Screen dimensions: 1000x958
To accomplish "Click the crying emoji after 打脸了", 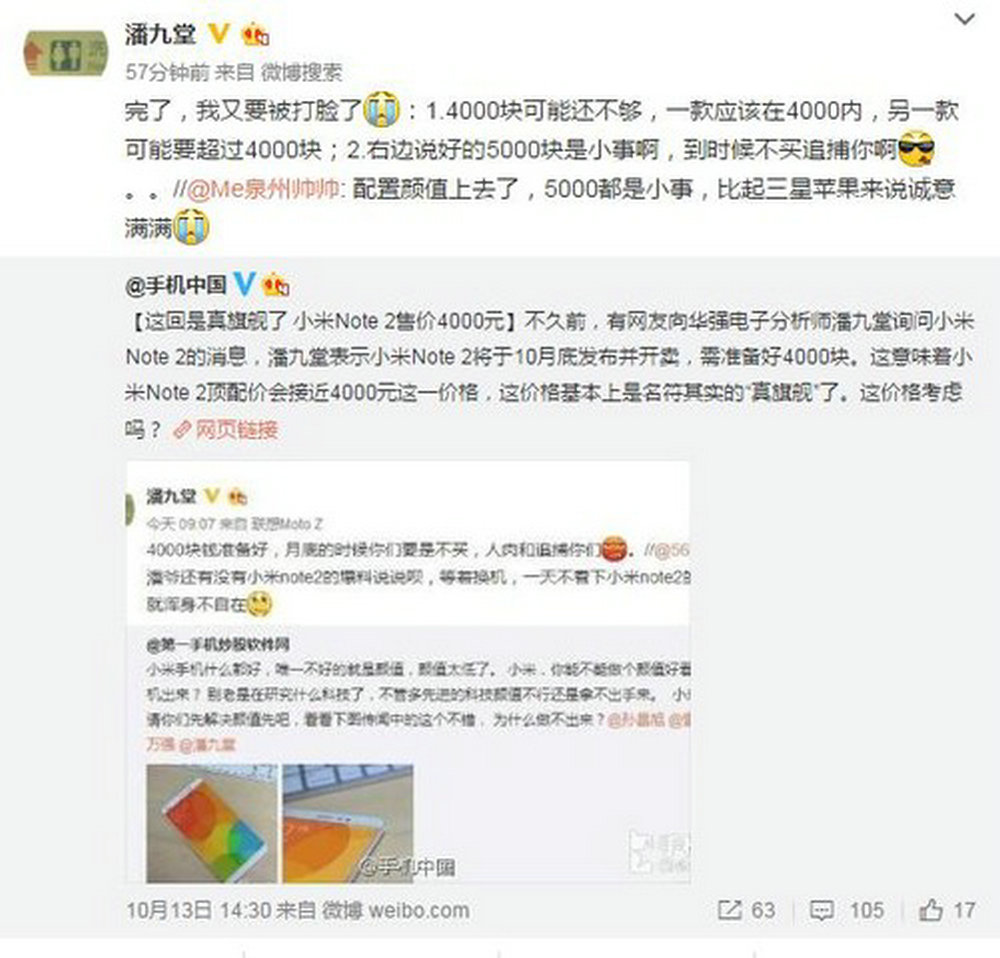I will [x=381, y=109].
